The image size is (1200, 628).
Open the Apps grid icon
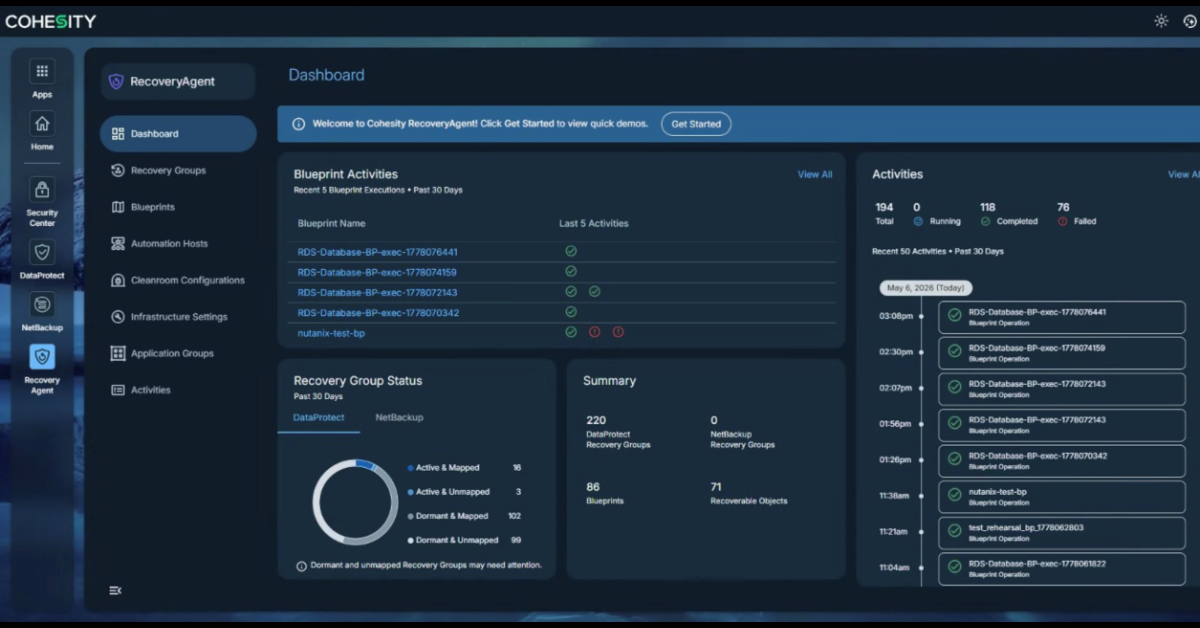(41, 71)
